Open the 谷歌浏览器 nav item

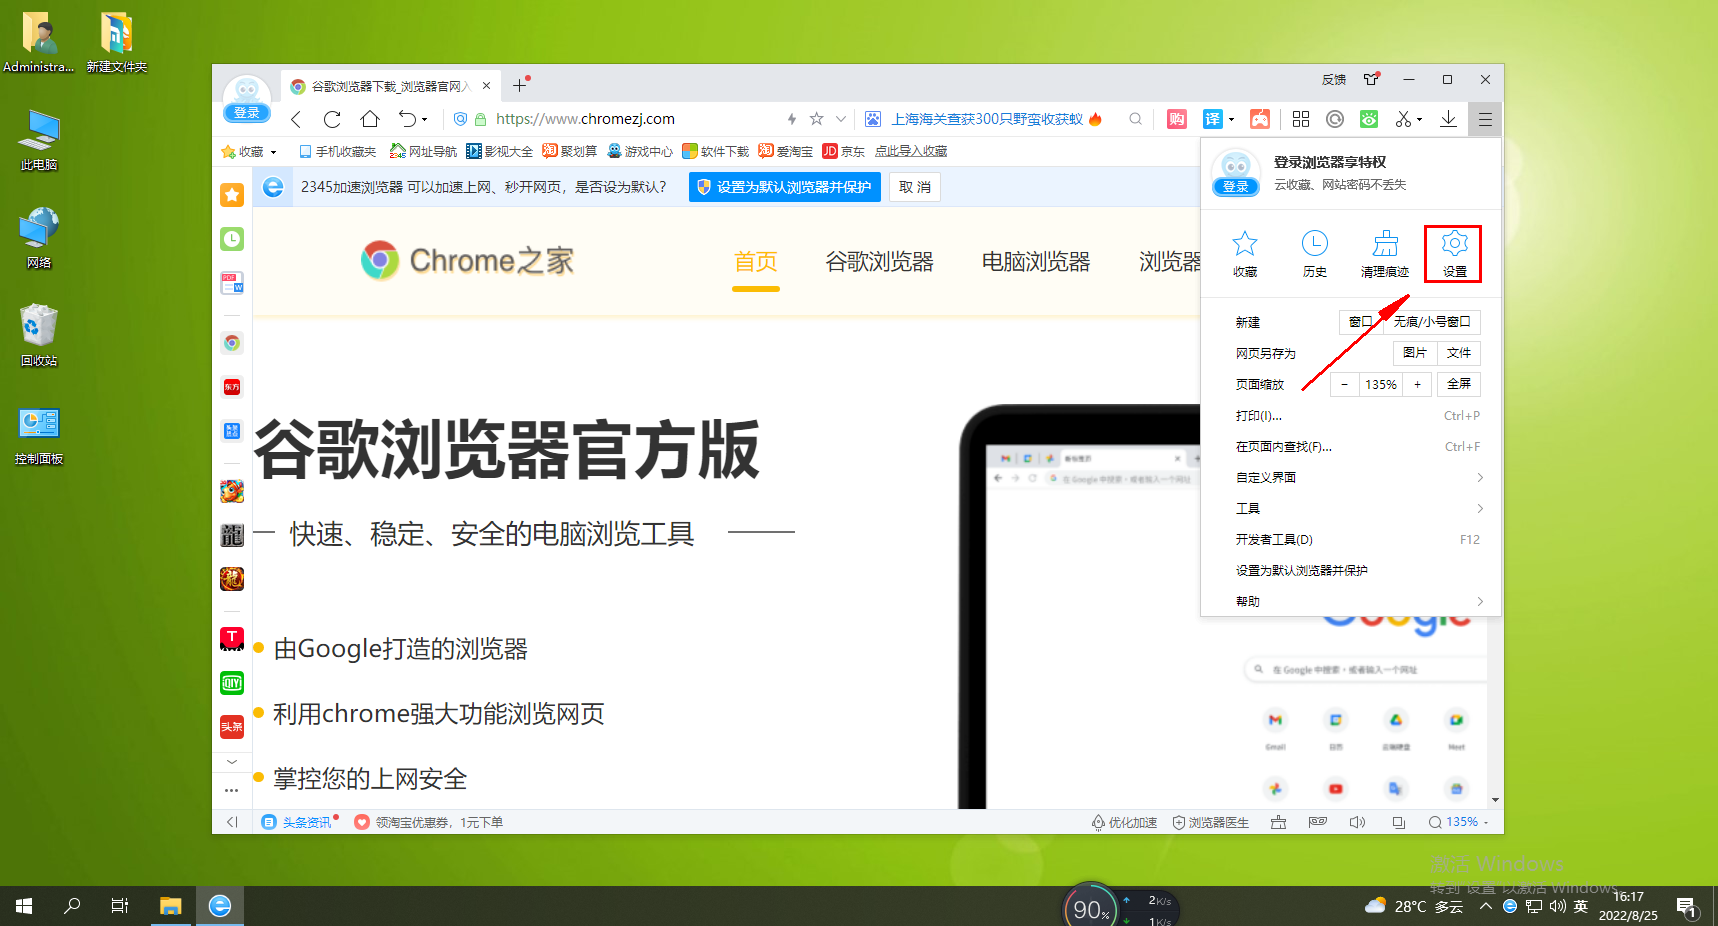click(879, 262)
